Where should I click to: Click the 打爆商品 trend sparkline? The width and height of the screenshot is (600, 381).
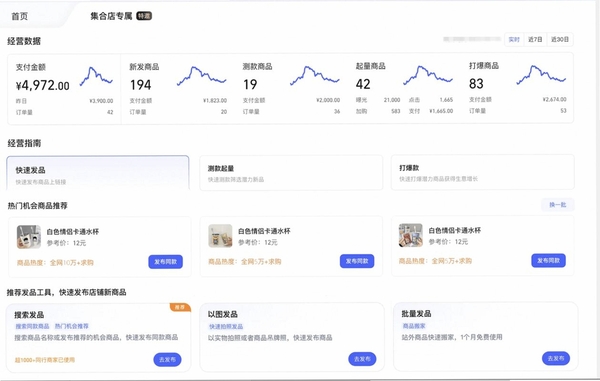541,75
